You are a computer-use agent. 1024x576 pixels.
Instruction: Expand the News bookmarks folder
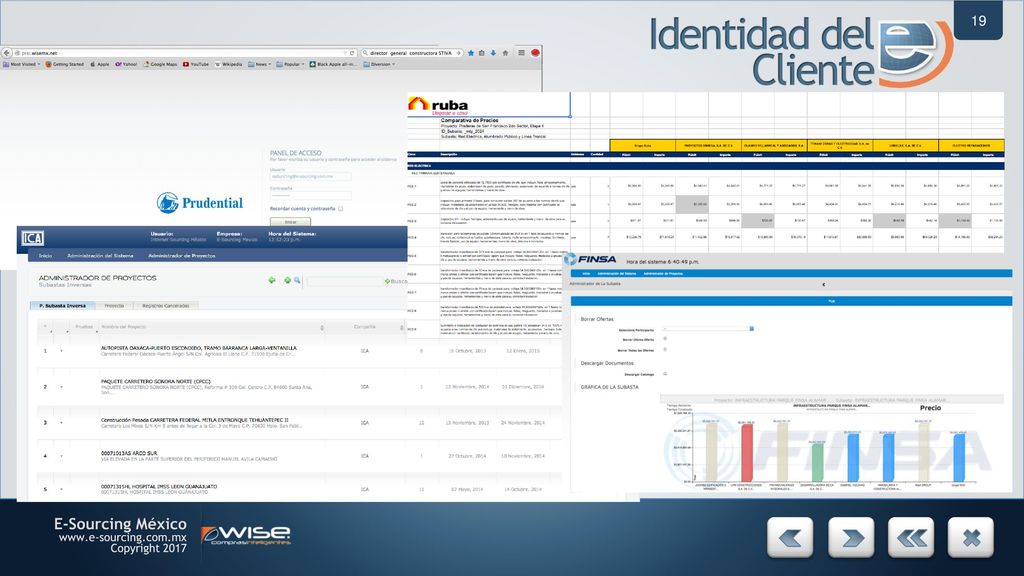[260, 64]
